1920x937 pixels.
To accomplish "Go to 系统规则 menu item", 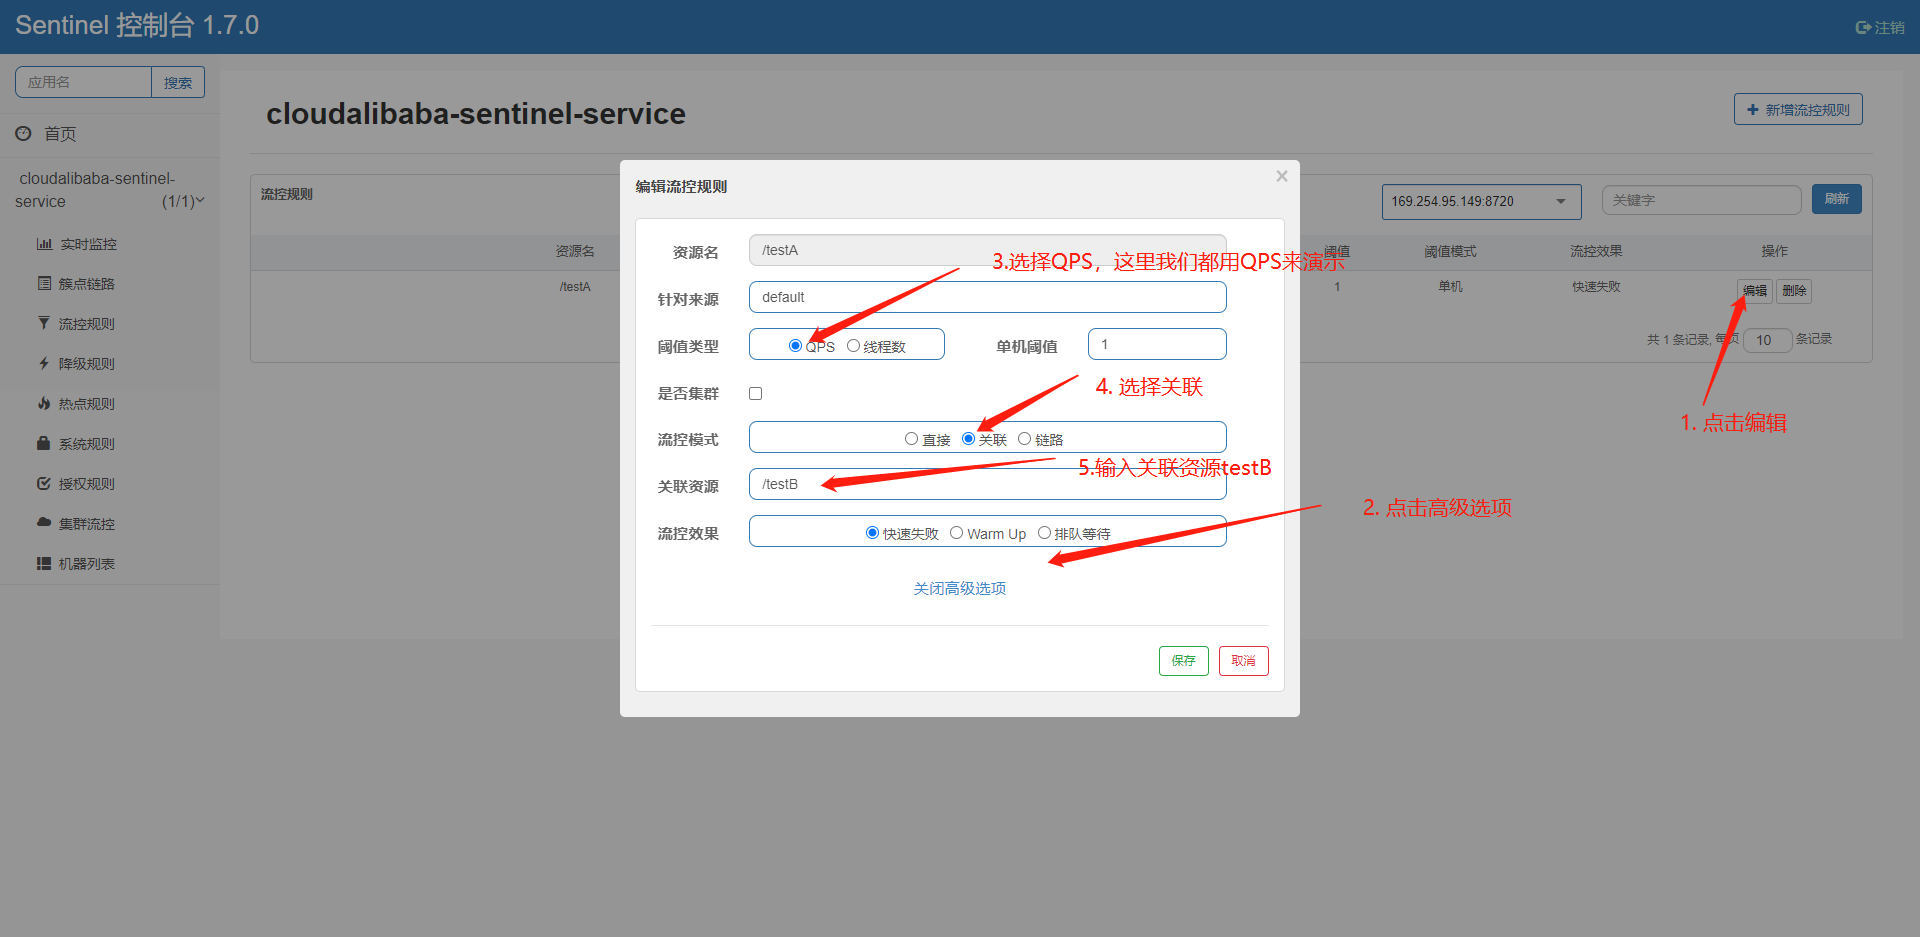I will [x=86, y=444].
